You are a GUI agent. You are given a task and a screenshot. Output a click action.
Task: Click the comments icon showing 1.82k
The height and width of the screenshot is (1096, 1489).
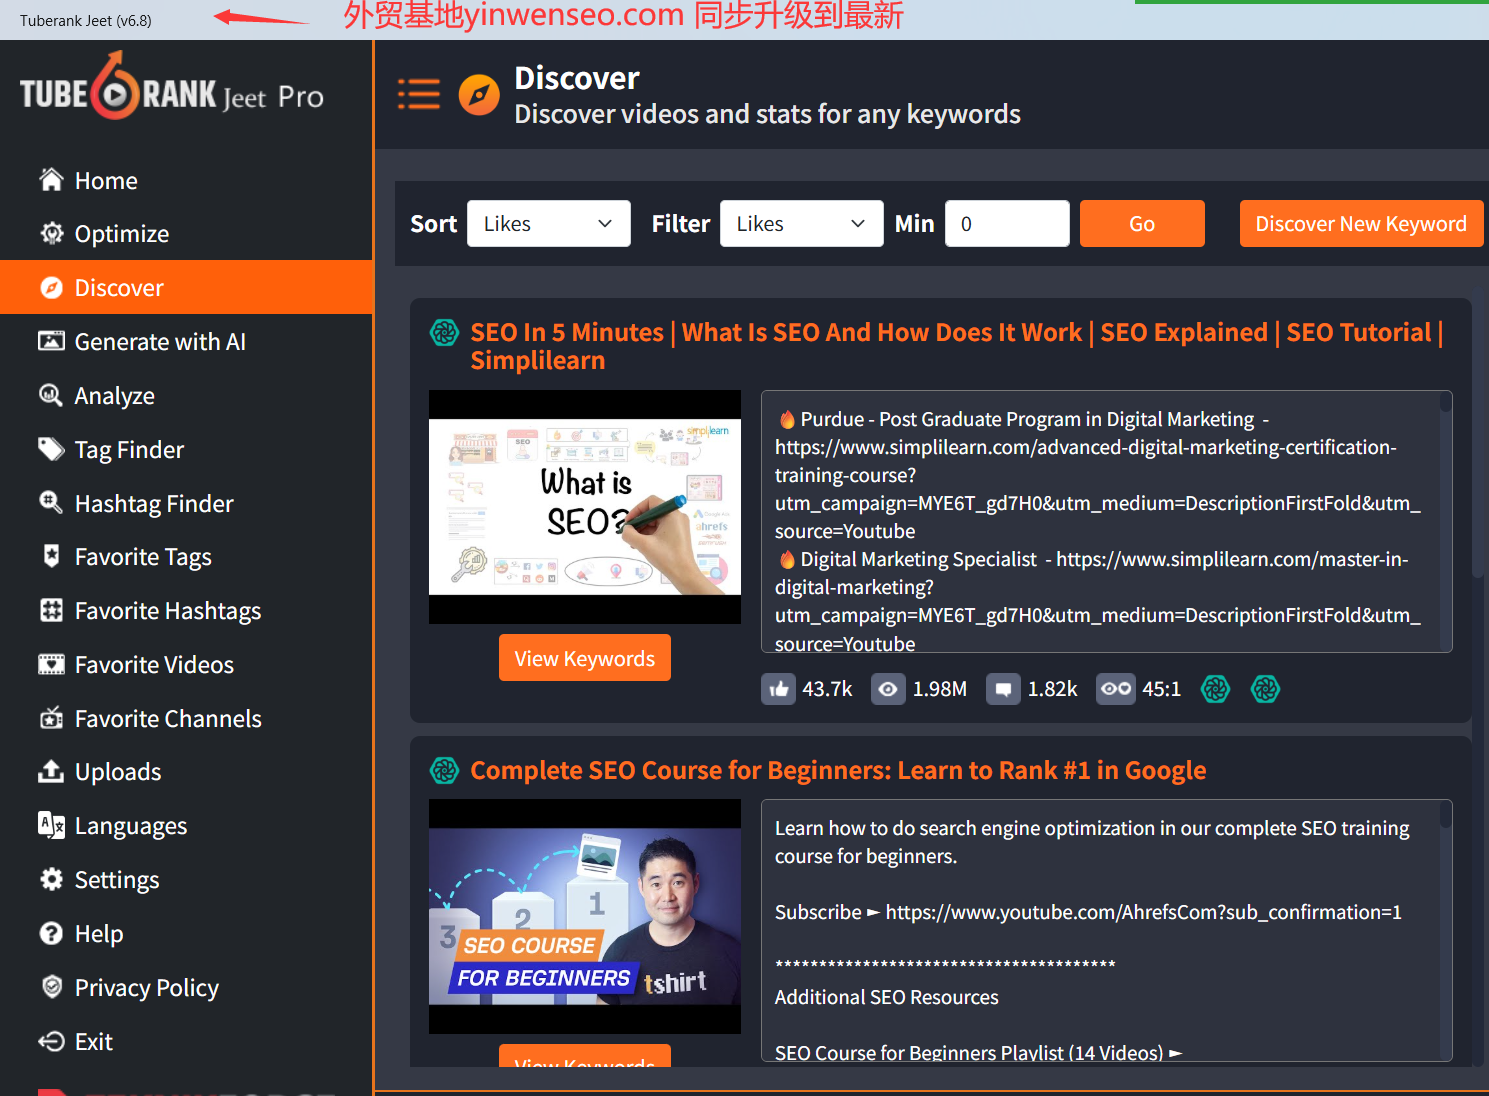pyautogui.click(x=1003, y=689)
